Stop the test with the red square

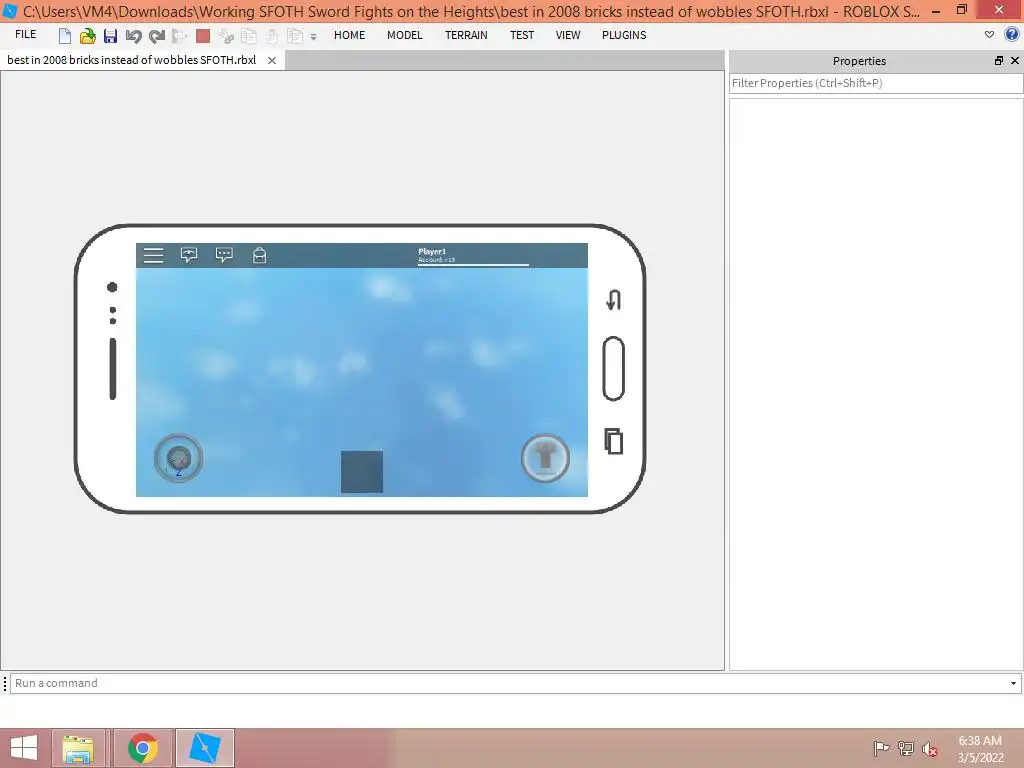click(203, 36)
